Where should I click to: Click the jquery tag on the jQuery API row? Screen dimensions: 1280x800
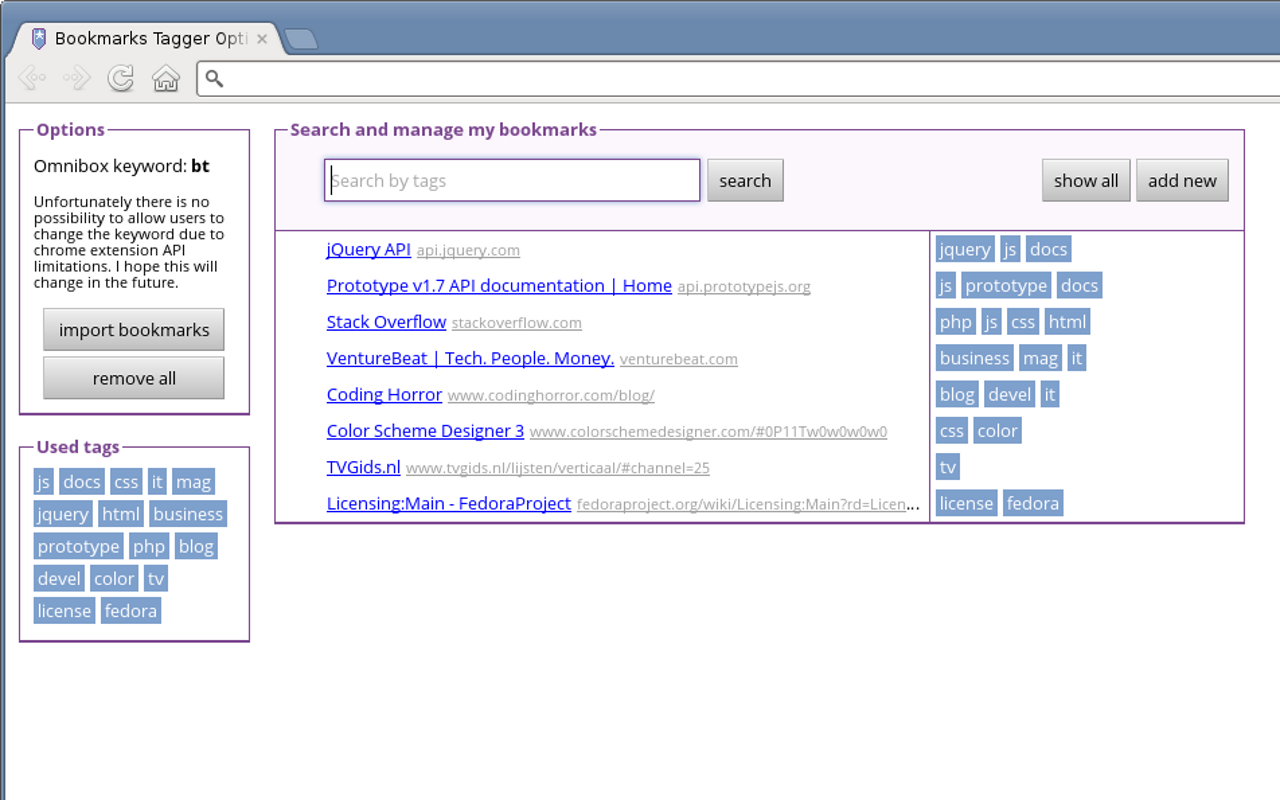(965, 249)
